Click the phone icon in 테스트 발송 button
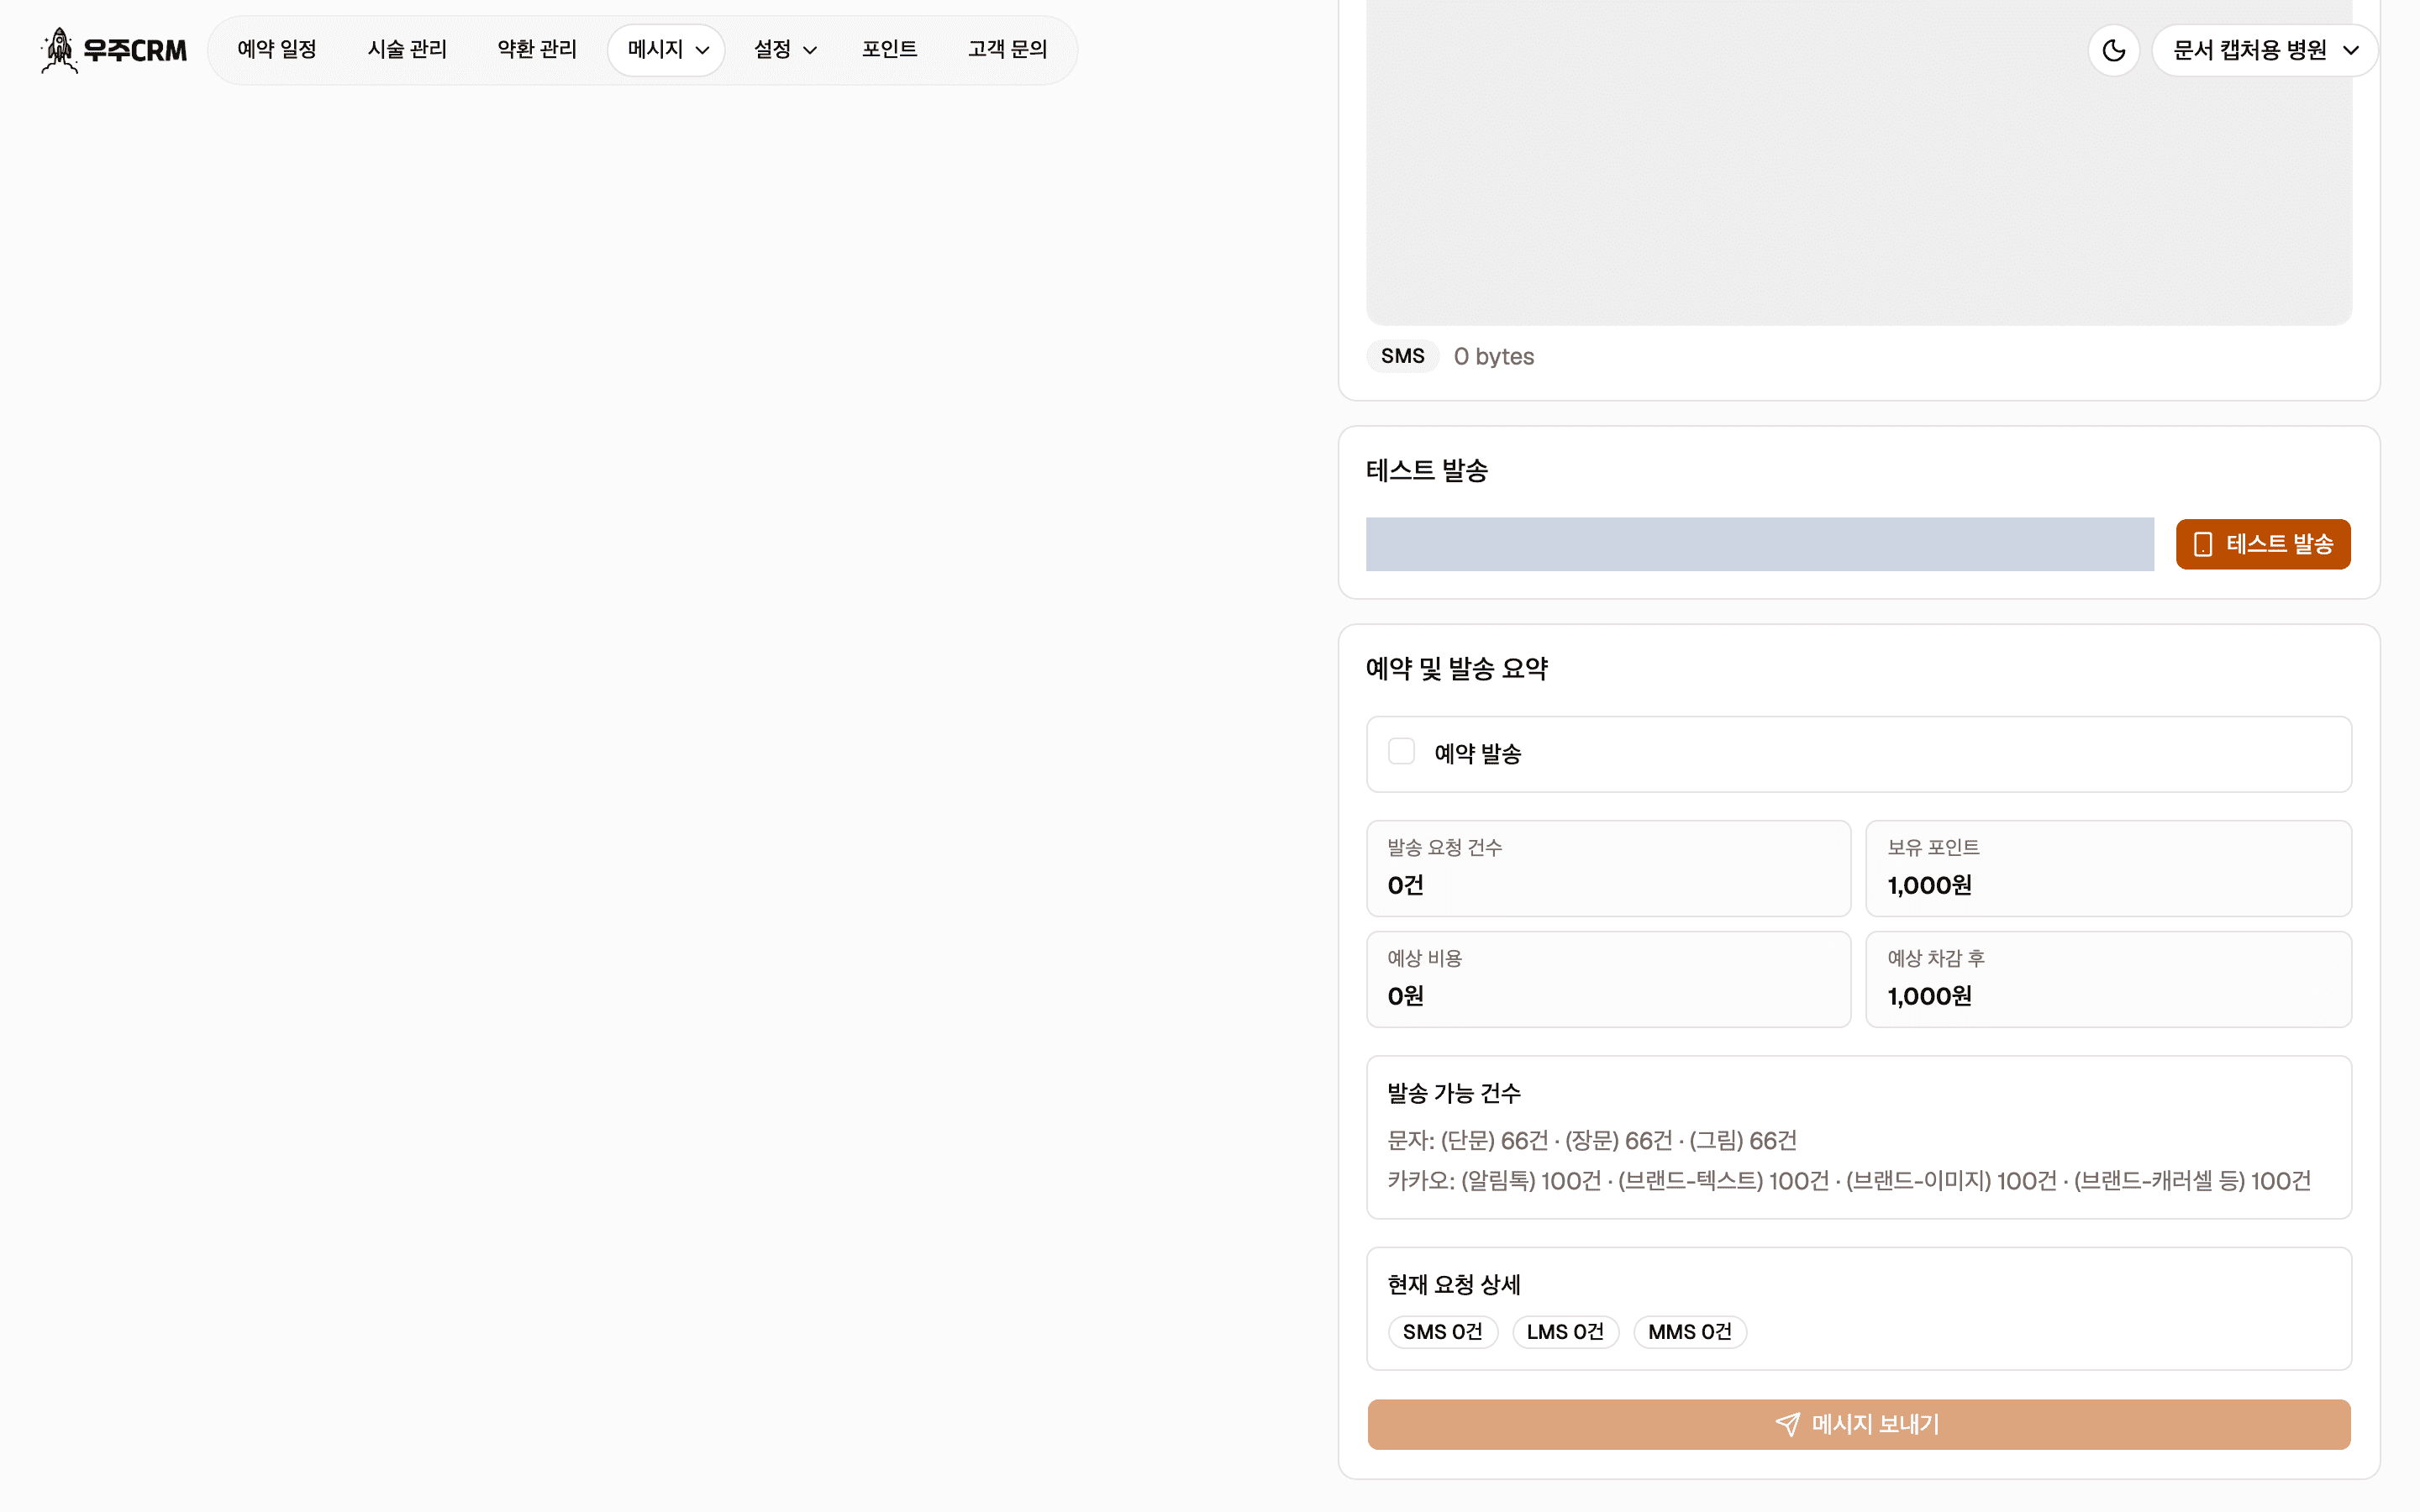This screenshot has height=1512, width=2420. click(2203, 544)
